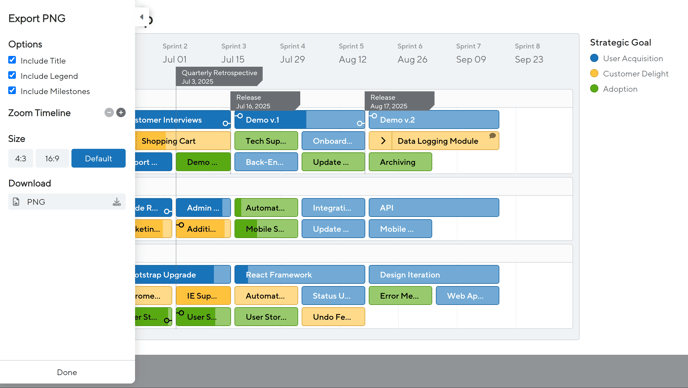Open the Web Ap... item
This screenshot has height=388, width=688.
(x=467, y=295)
